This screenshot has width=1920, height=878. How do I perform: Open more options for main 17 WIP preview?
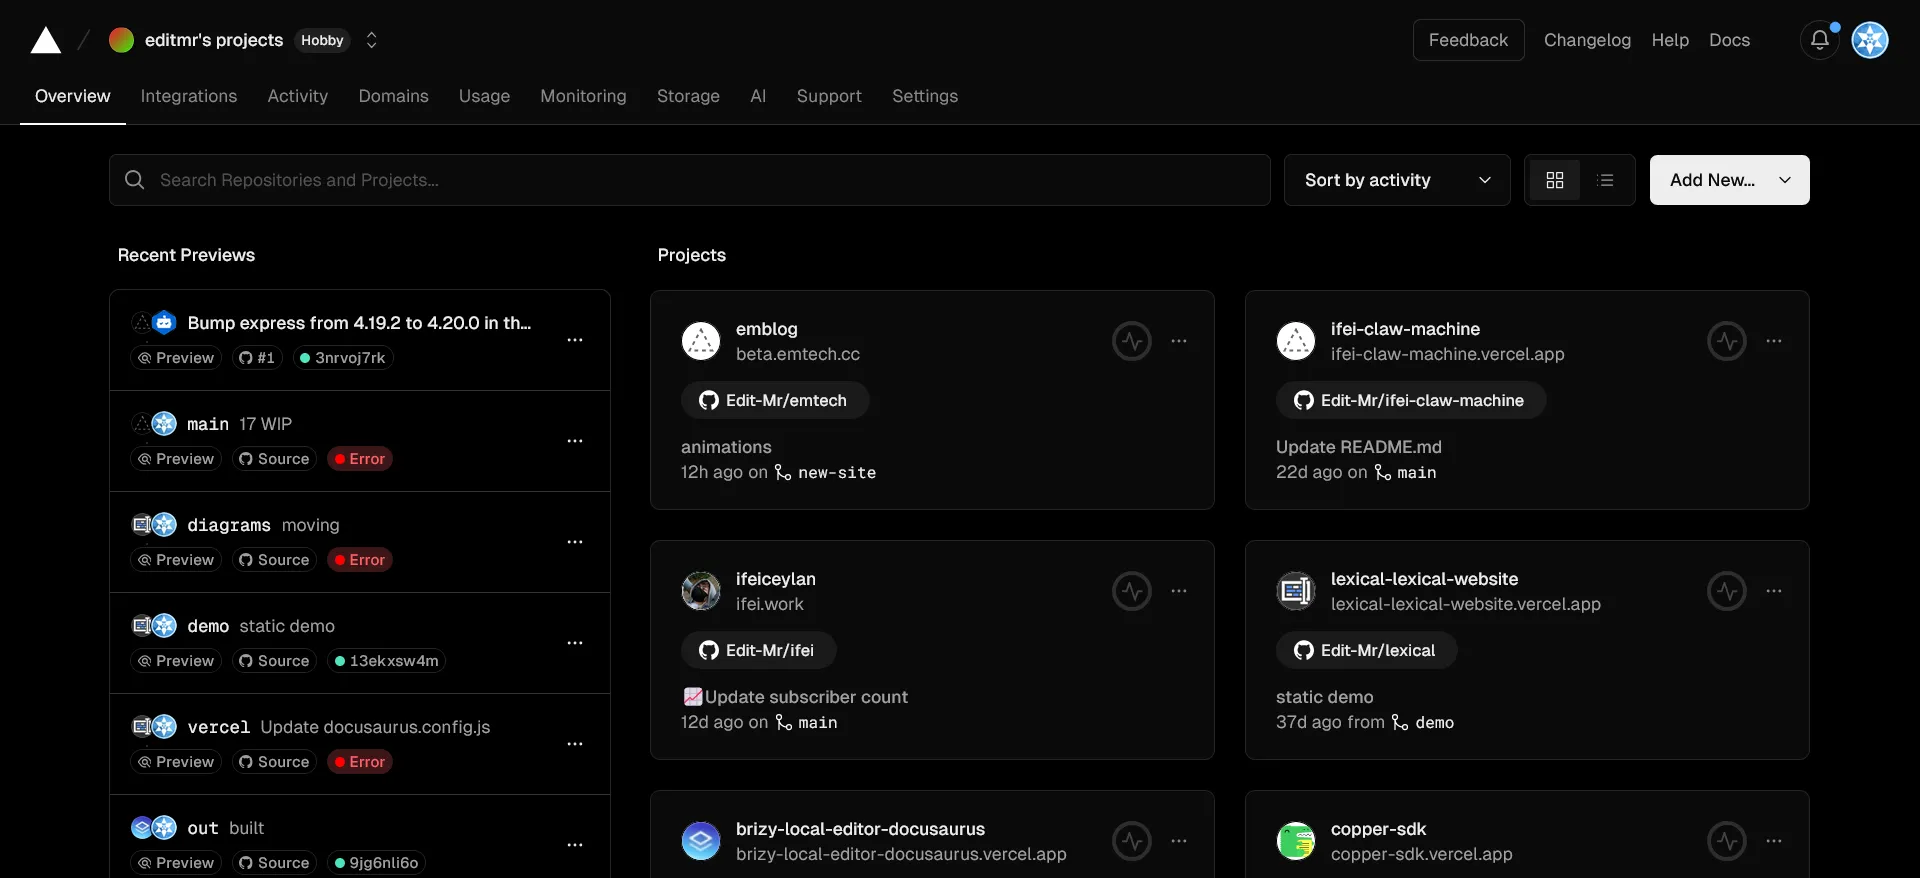point(575,441)
